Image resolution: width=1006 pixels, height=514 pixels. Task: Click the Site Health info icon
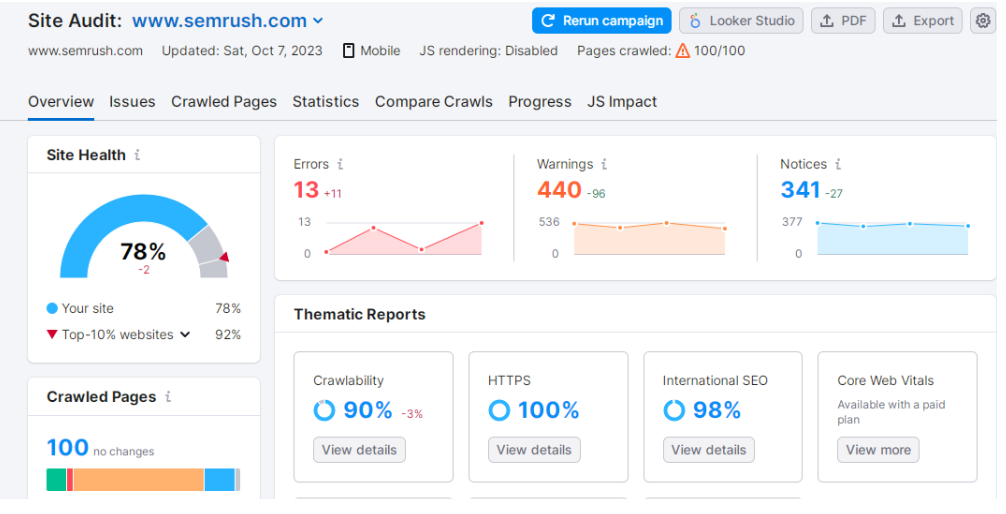pos(137,155)
